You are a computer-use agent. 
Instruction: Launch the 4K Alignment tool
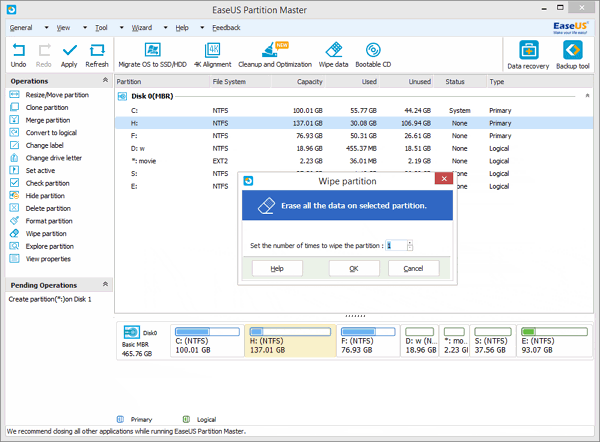tap(213, 55)
